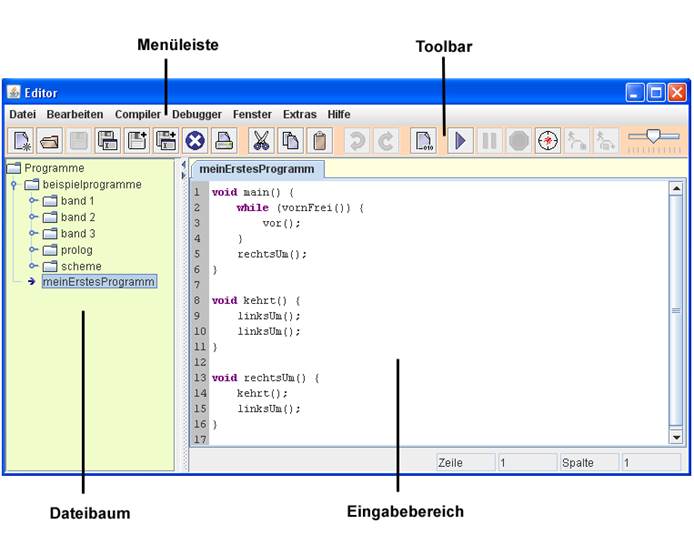Toggle the debugger with the target icon

coord(546,141)
